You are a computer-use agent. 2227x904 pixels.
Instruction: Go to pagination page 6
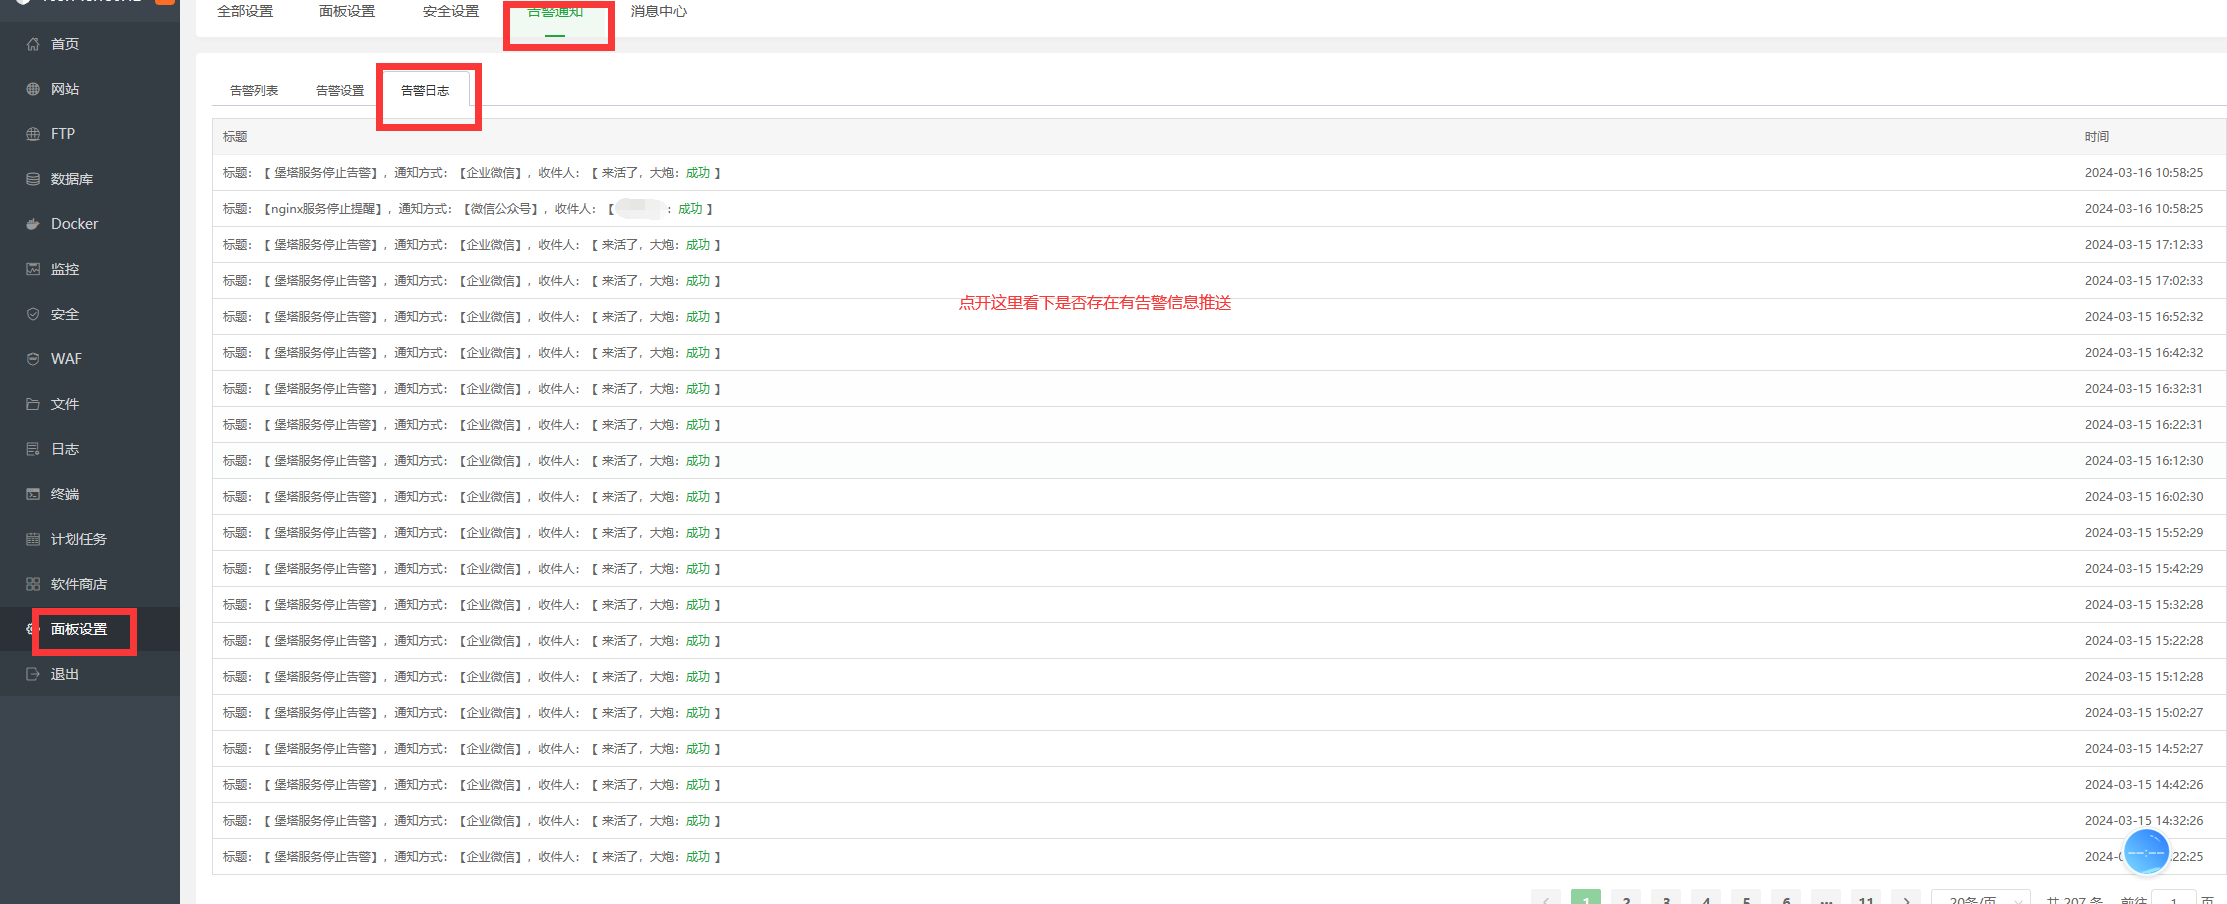[1786, 898]
